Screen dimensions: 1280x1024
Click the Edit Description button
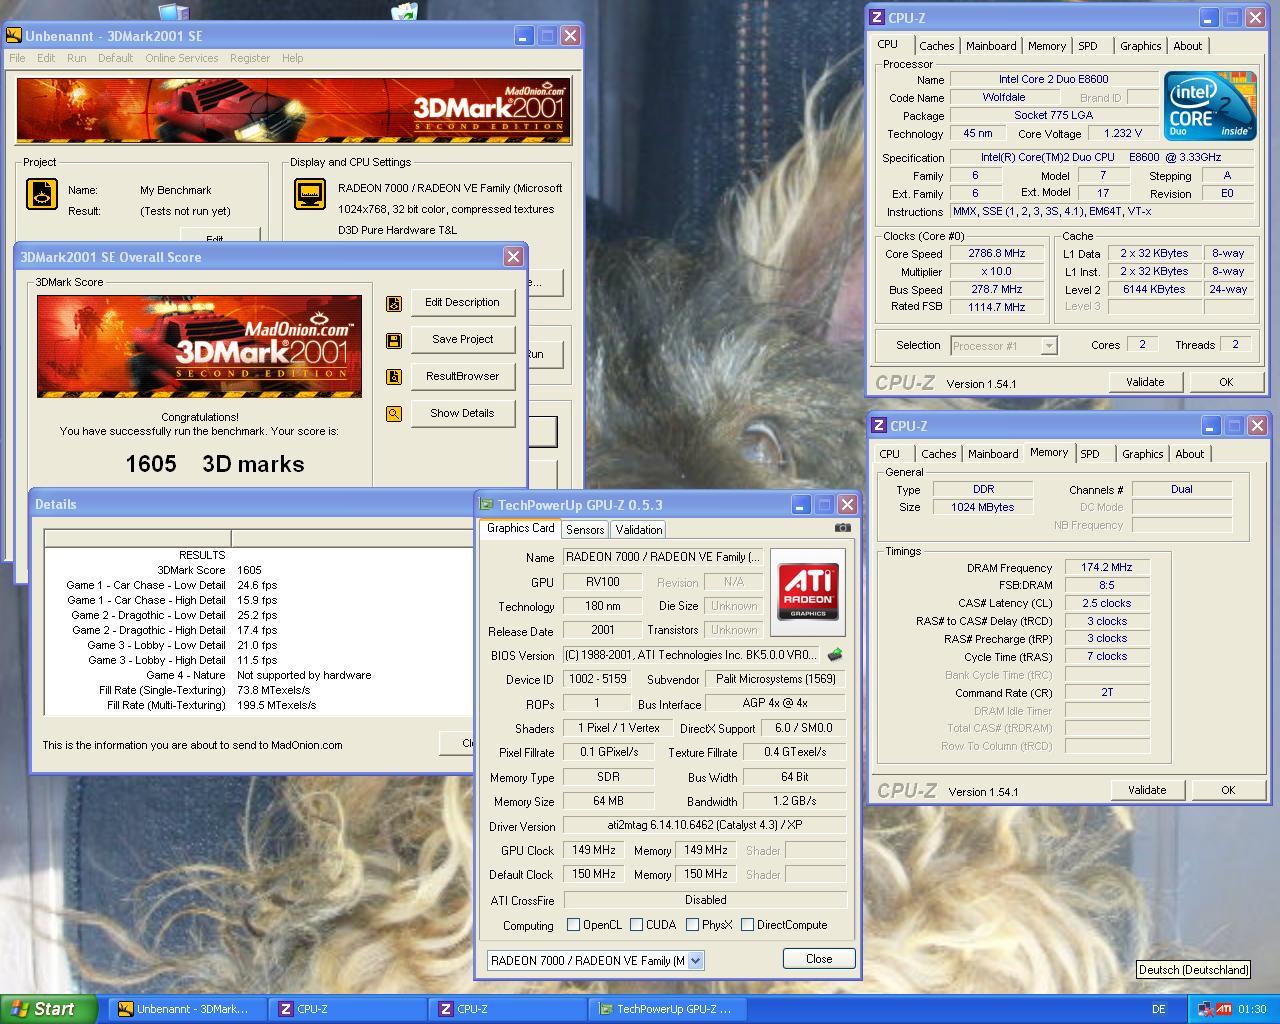click(462, 303)
